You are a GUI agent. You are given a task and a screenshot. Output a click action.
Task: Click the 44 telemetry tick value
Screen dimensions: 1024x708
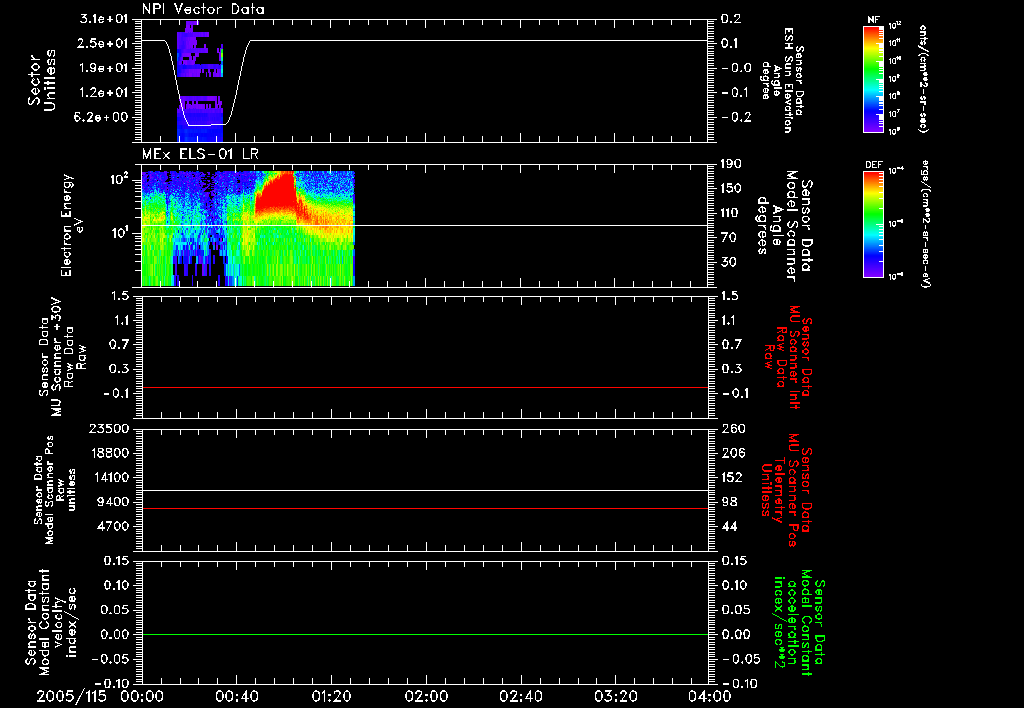729,526
